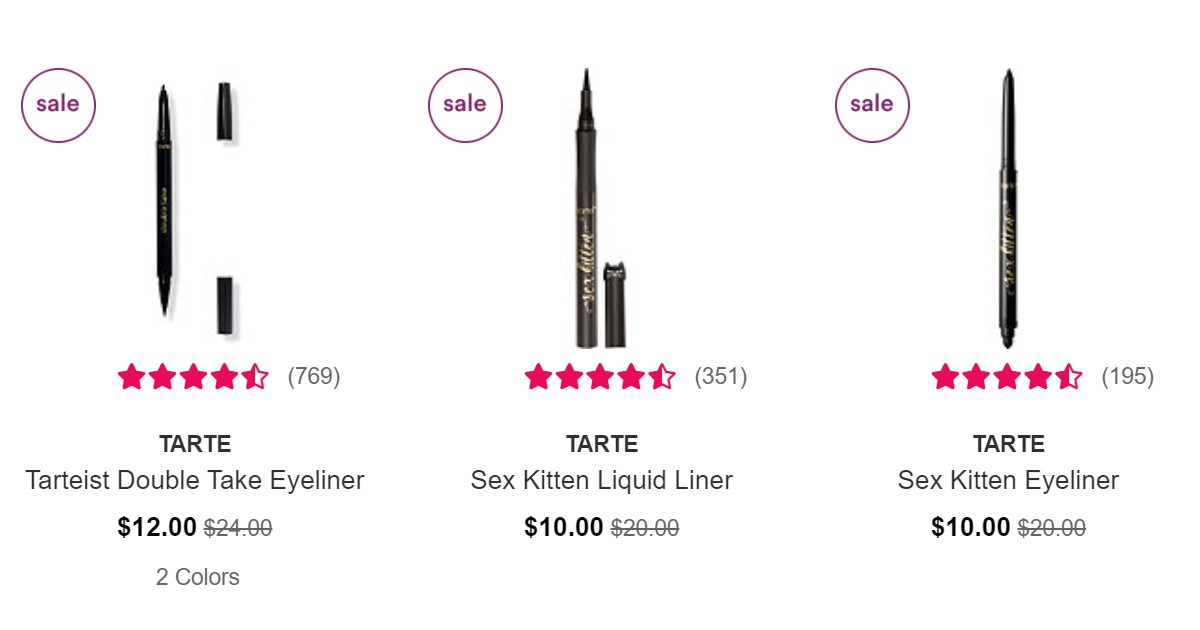Viewport: 1200px width, 630px height.
Task: Select the star rating for Tarteist Double Take Eyeliner
Action: click(195, 377)
